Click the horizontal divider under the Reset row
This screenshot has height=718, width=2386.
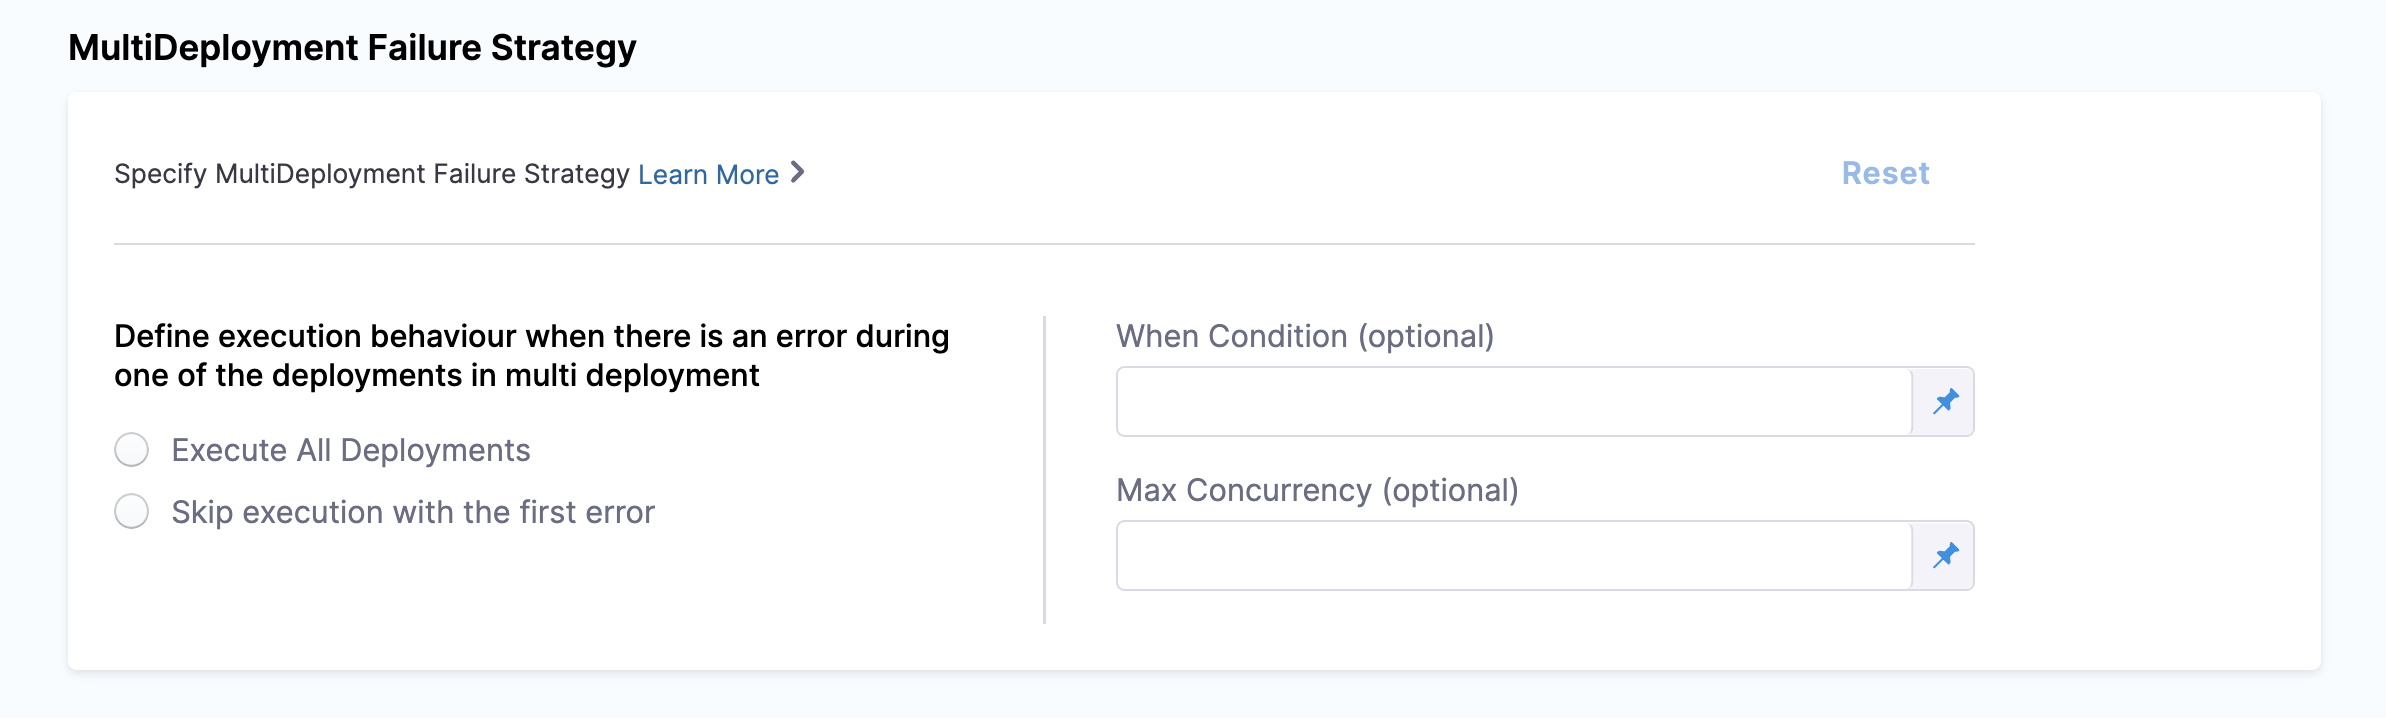coord(1044,244)
